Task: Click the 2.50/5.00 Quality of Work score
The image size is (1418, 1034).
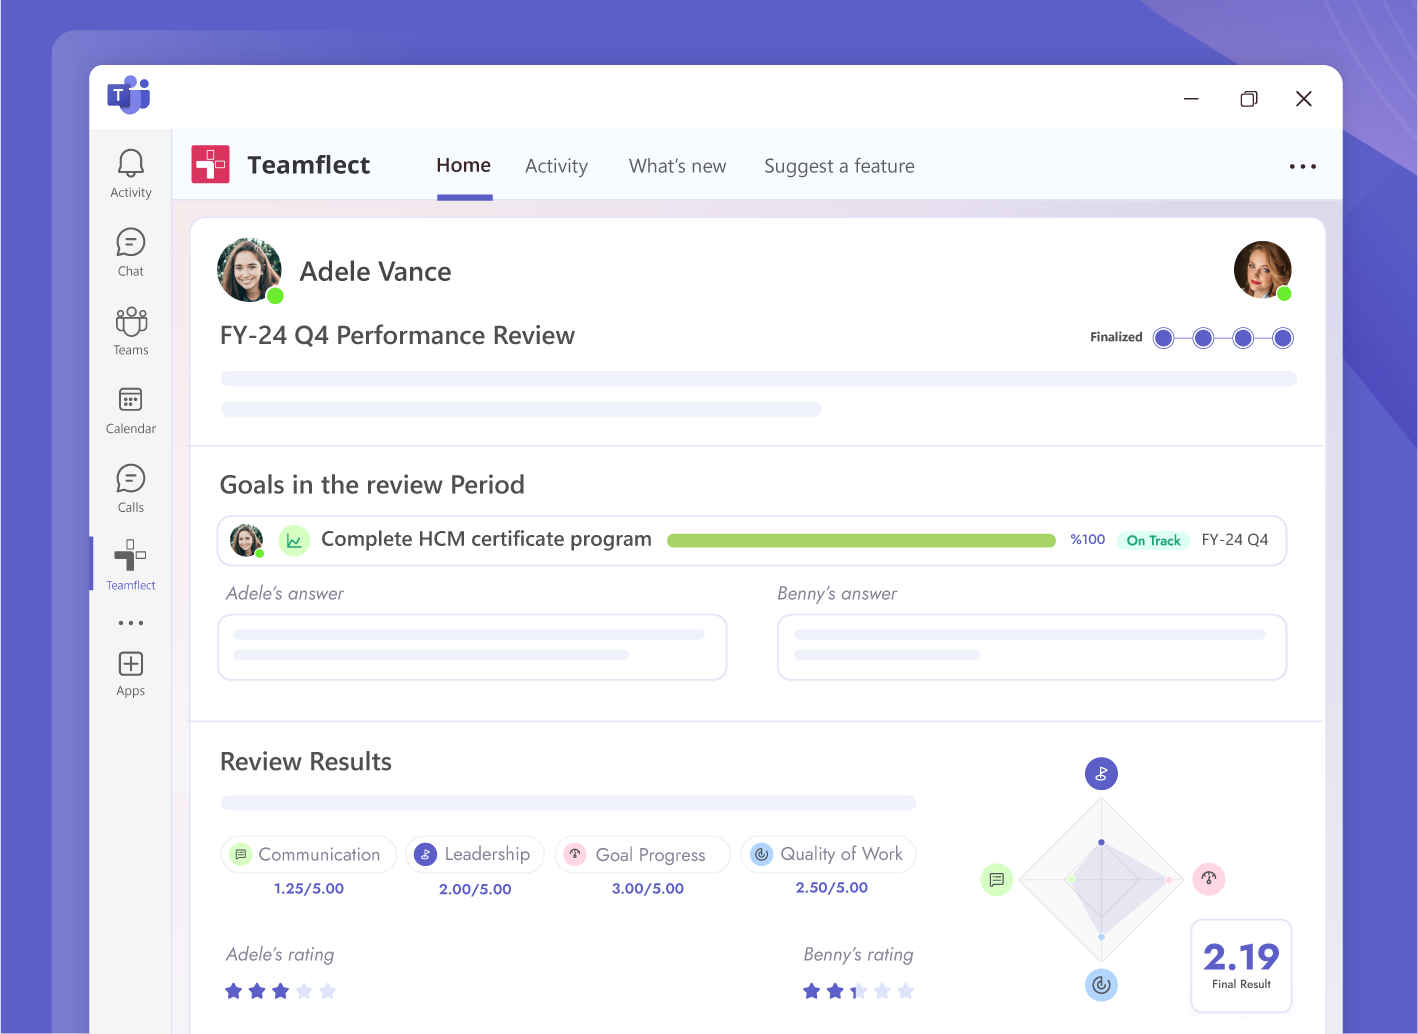Action: click(x=832, y=887)
